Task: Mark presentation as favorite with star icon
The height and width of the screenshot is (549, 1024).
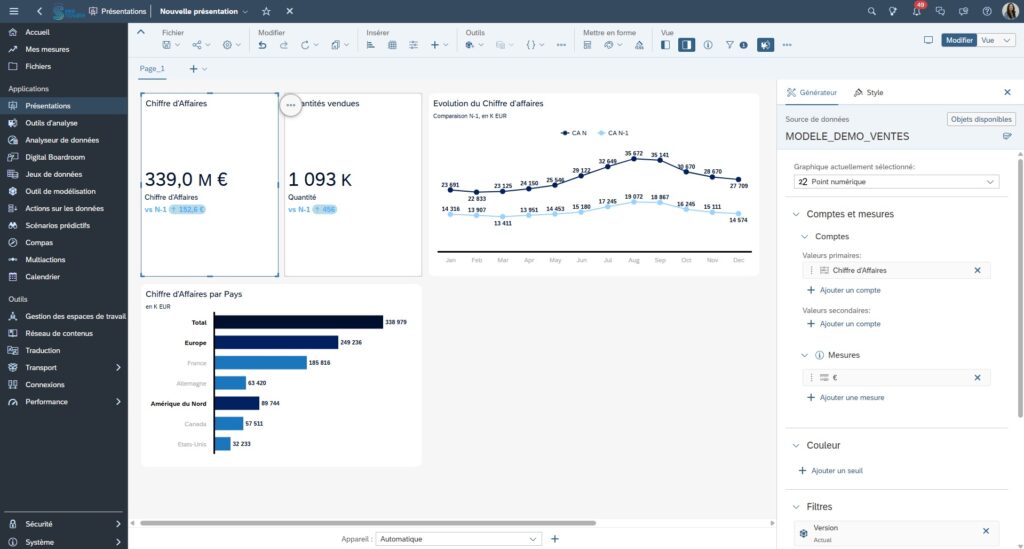Action: [266, 11]
